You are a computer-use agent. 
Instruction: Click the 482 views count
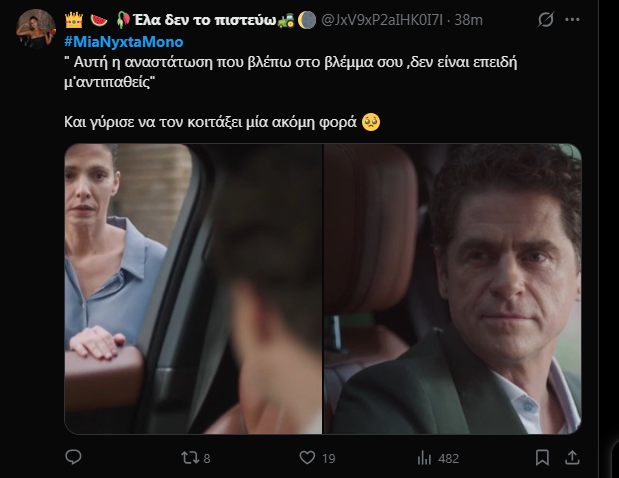(x=448, y=458)
